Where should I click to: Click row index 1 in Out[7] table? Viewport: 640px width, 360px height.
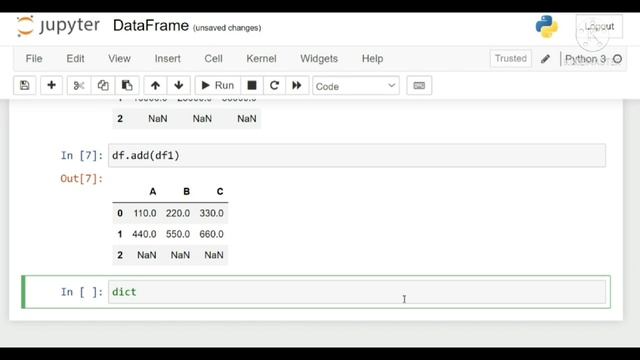(120, 234)
